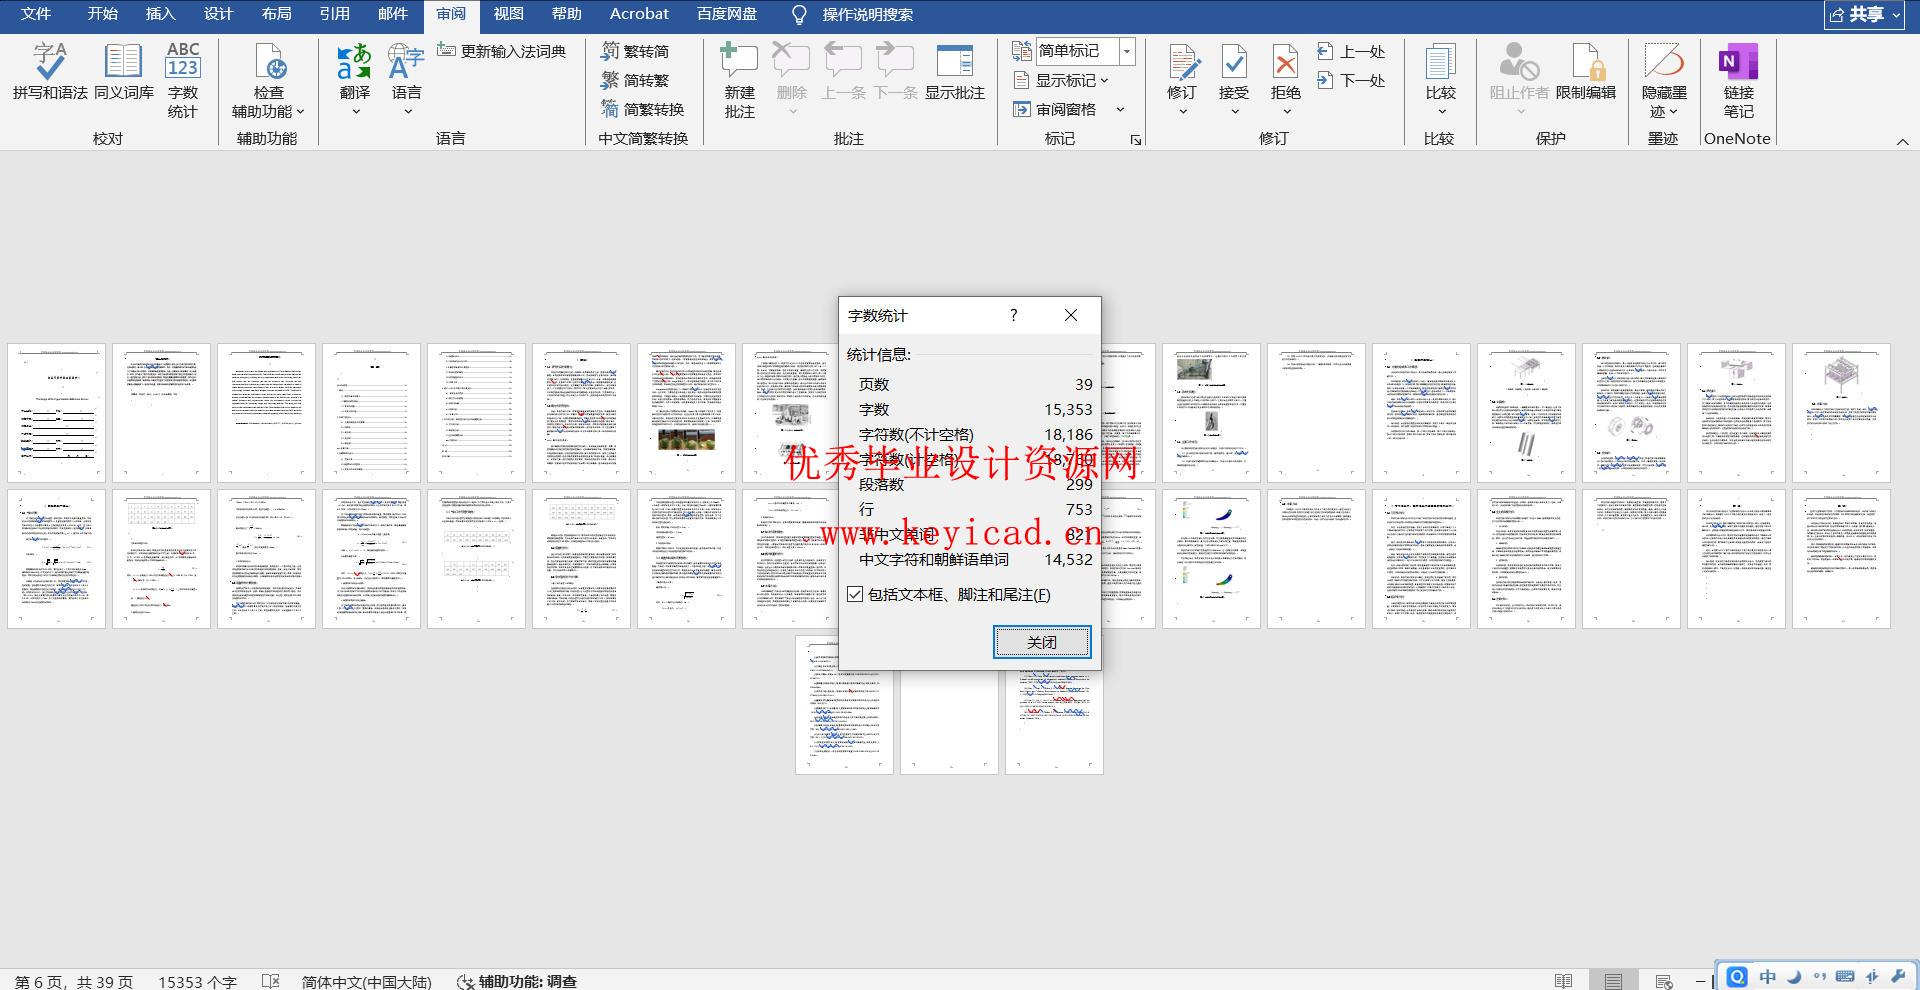1920x990 pixels.
Task: Click Show Comments (显示批注)
Action: tap(955, 72)
